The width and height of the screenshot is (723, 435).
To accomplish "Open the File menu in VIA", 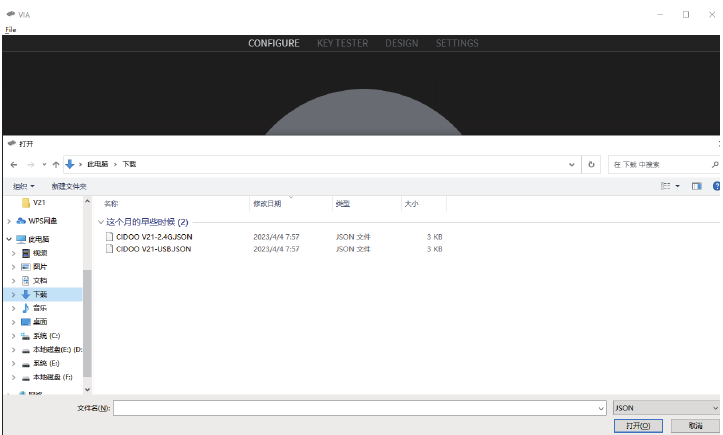I will tap(10, 30).
